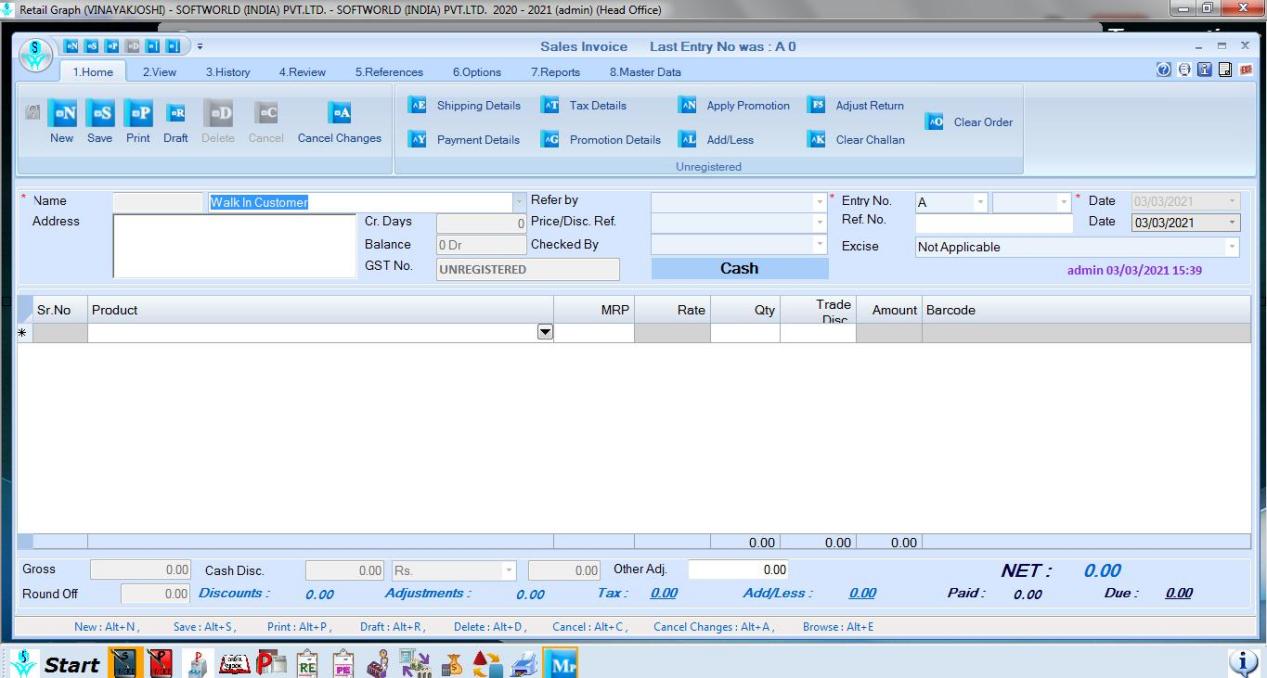Click the stock book icon in bottom bar
This screenshot has height=678, width=1267.
pos(233,663)
